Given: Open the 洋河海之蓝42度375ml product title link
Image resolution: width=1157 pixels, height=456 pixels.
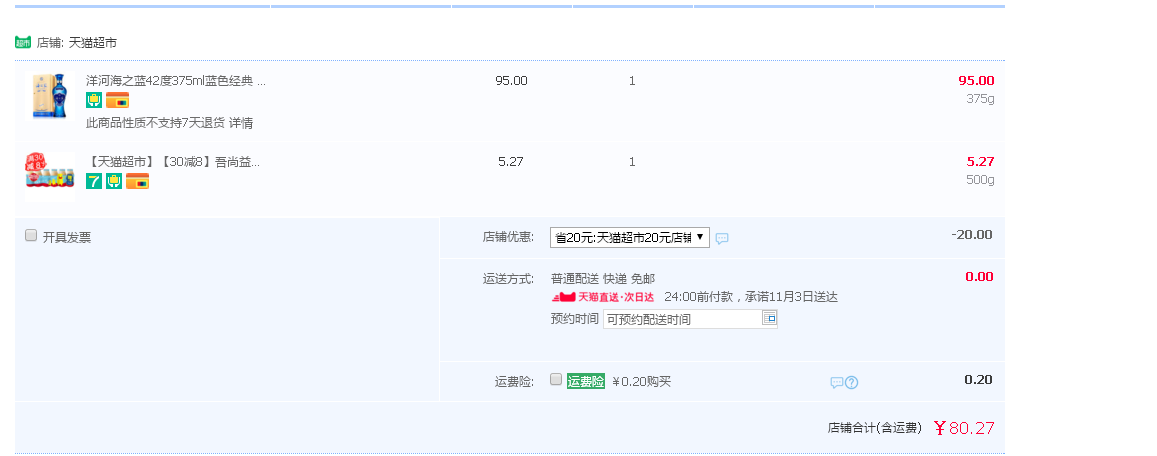Looking at the screenshot, I should (176, 80).
